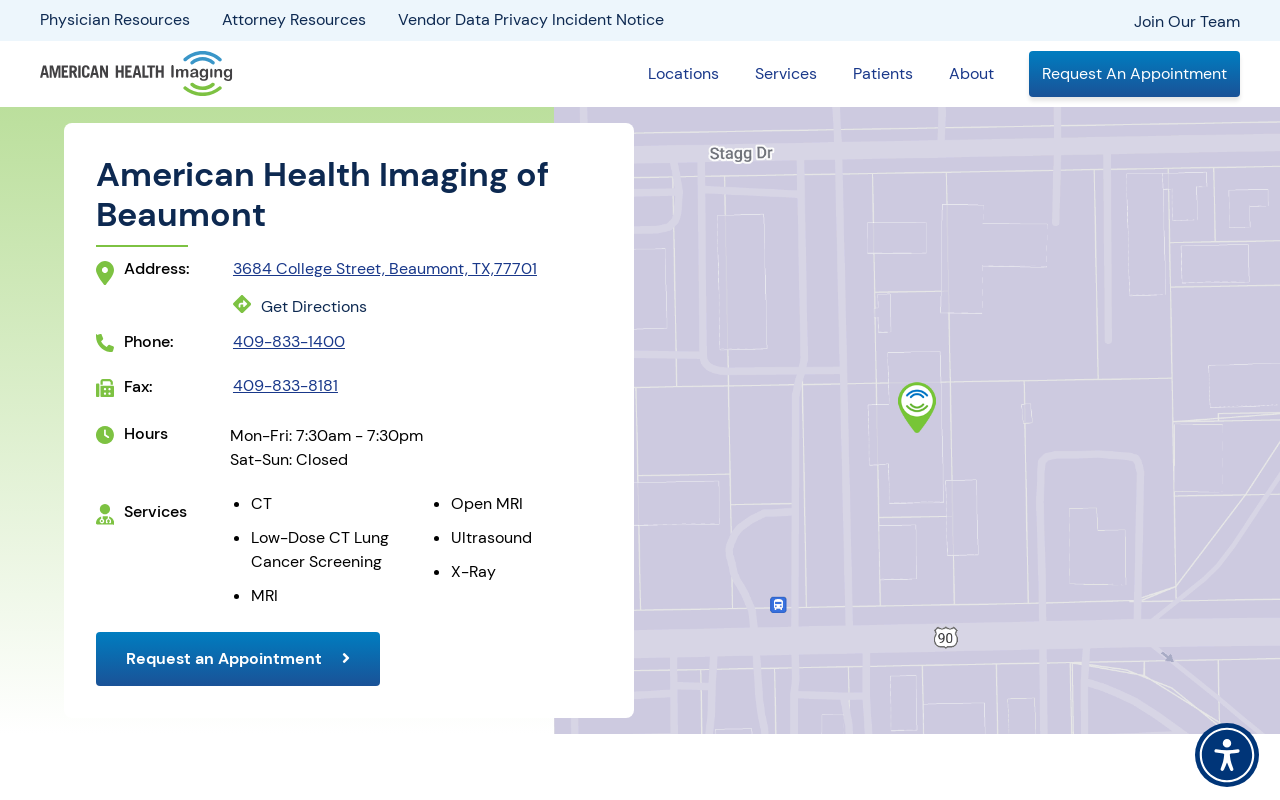Click the Stagg Dr map label
The image size is (1280, 800).
click(741, 153)
